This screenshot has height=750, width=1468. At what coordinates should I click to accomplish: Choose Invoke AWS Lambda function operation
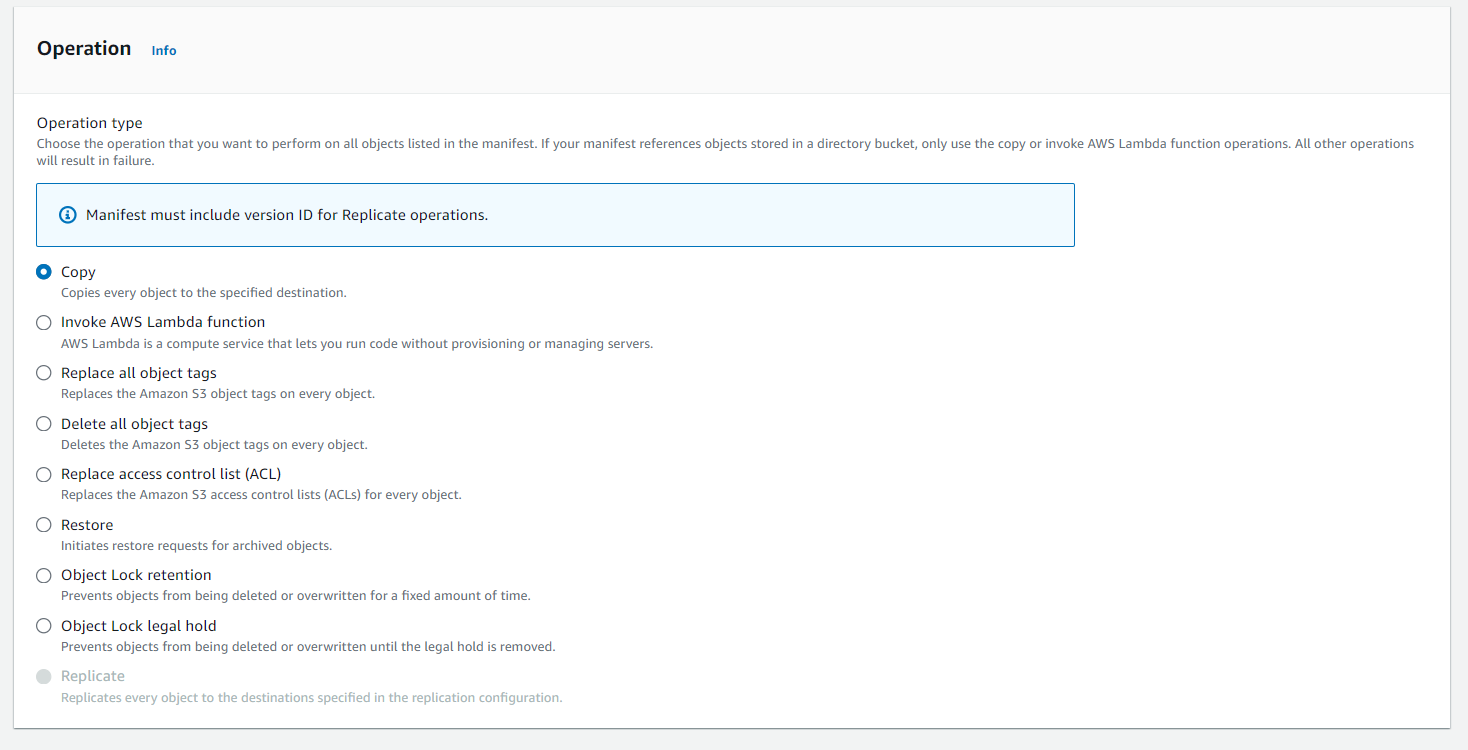tap(44, 322)
